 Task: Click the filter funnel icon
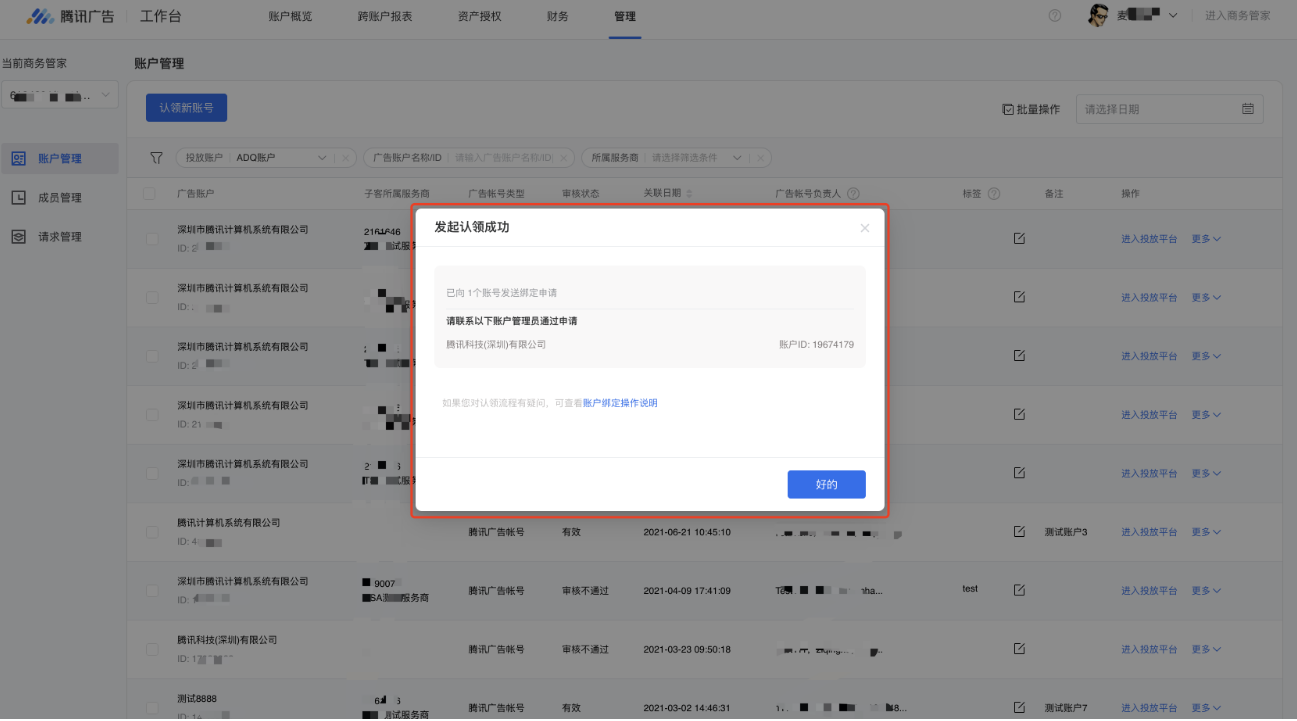pos(156,158)
